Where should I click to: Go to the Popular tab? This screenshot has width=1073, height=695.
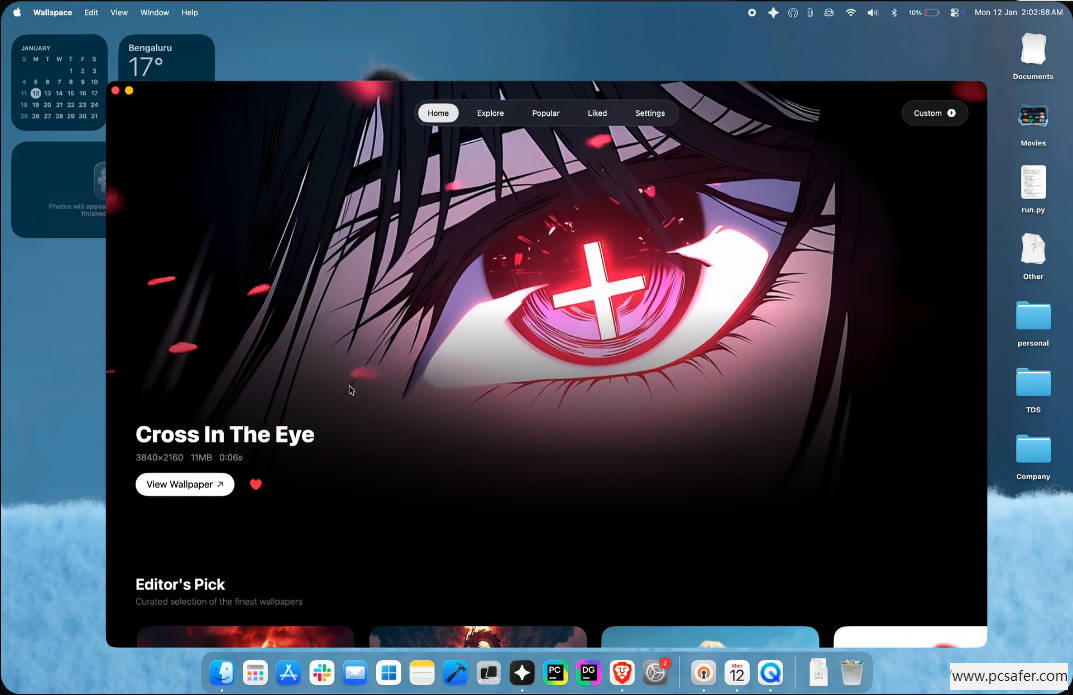545,113
